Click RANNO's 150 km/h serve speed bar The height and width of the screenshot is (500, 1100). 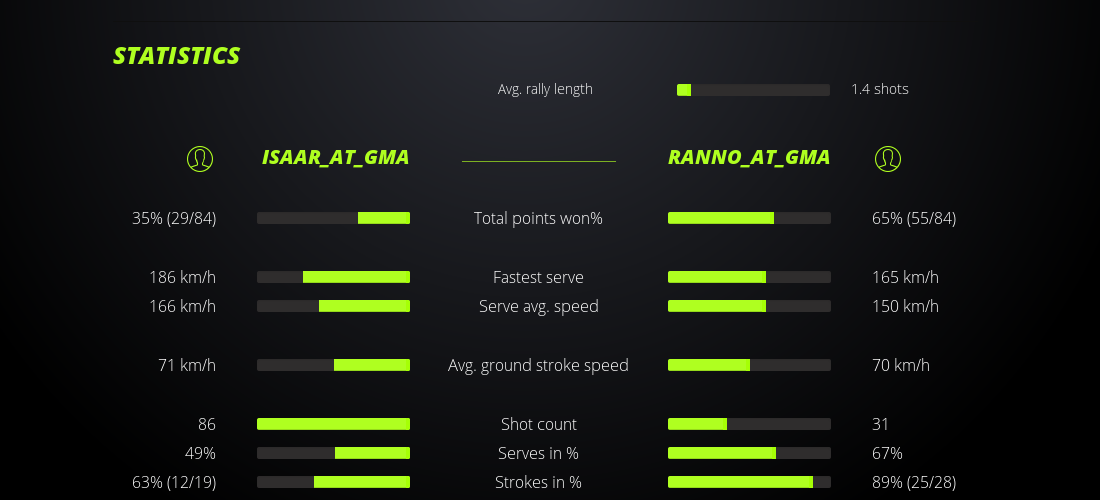749,306
